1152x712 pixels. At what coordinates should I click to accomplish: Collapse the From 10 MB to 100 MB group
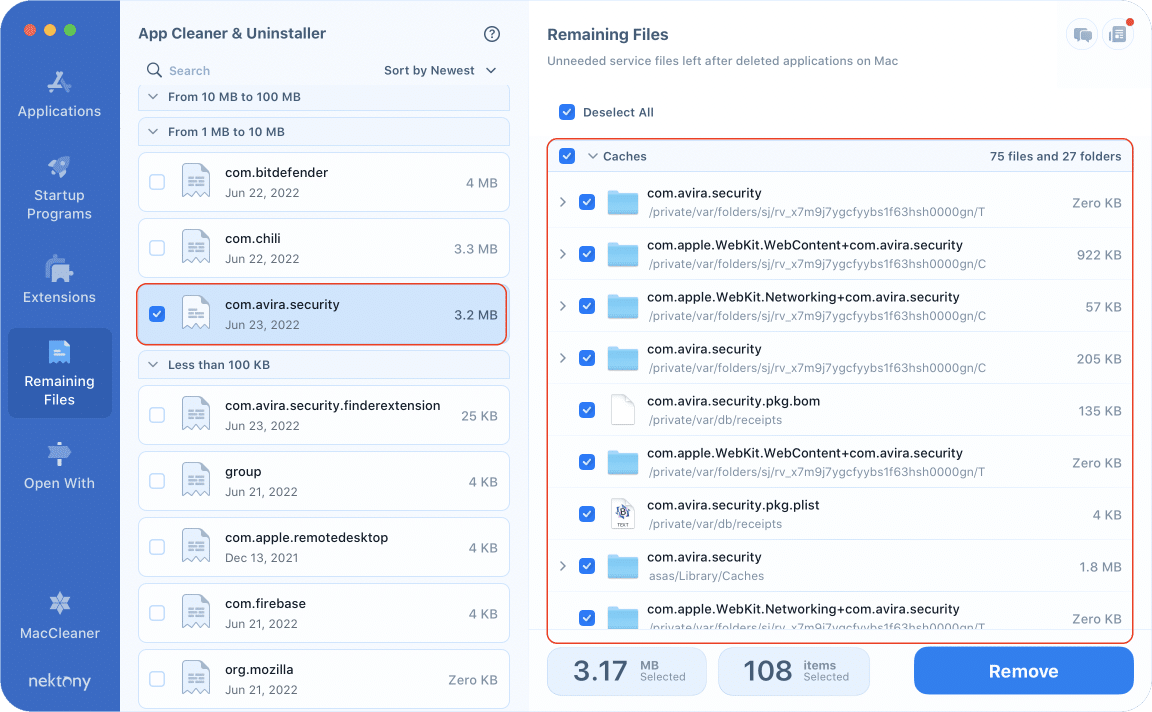click(x=153, y=96)
